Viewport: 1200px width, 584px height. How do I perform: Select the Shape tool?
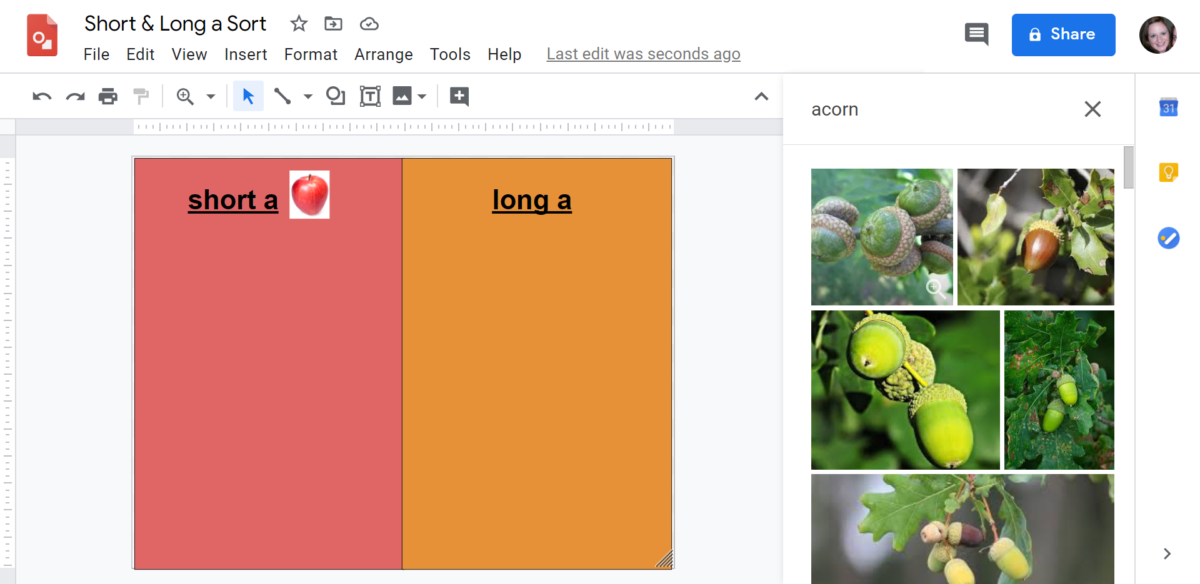336,96
